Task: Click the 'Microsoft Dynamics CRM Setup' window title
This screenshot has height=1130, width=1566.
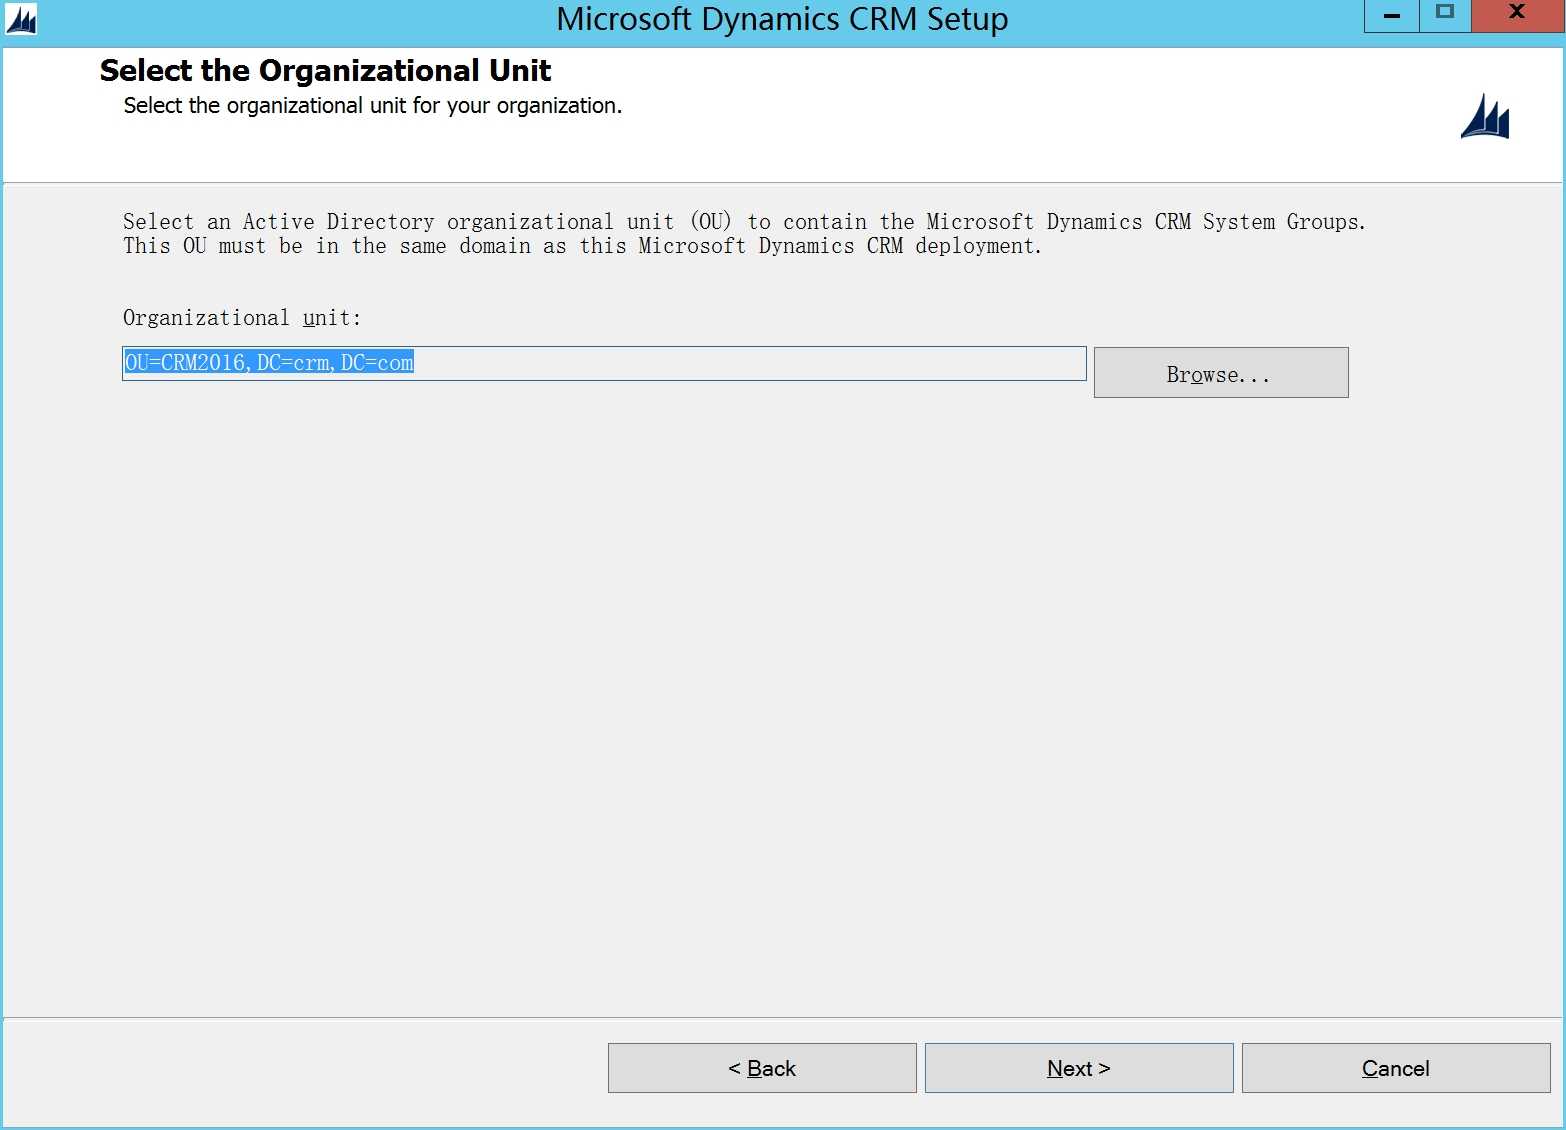Action: (x=782, y=19)
